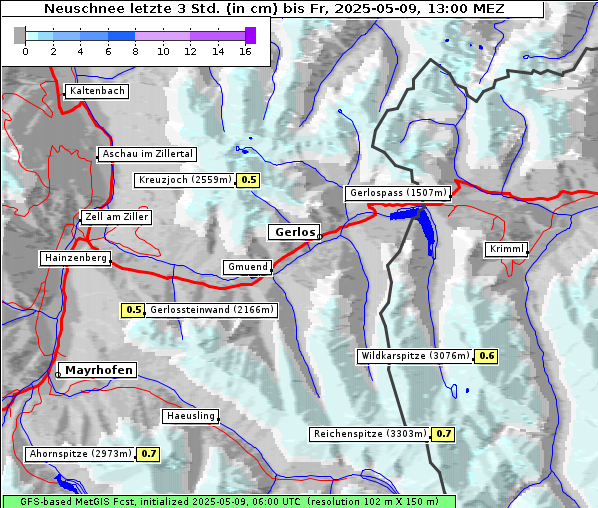
Task: Select the Aschau im Zillertal label
Action: [147, 154]
